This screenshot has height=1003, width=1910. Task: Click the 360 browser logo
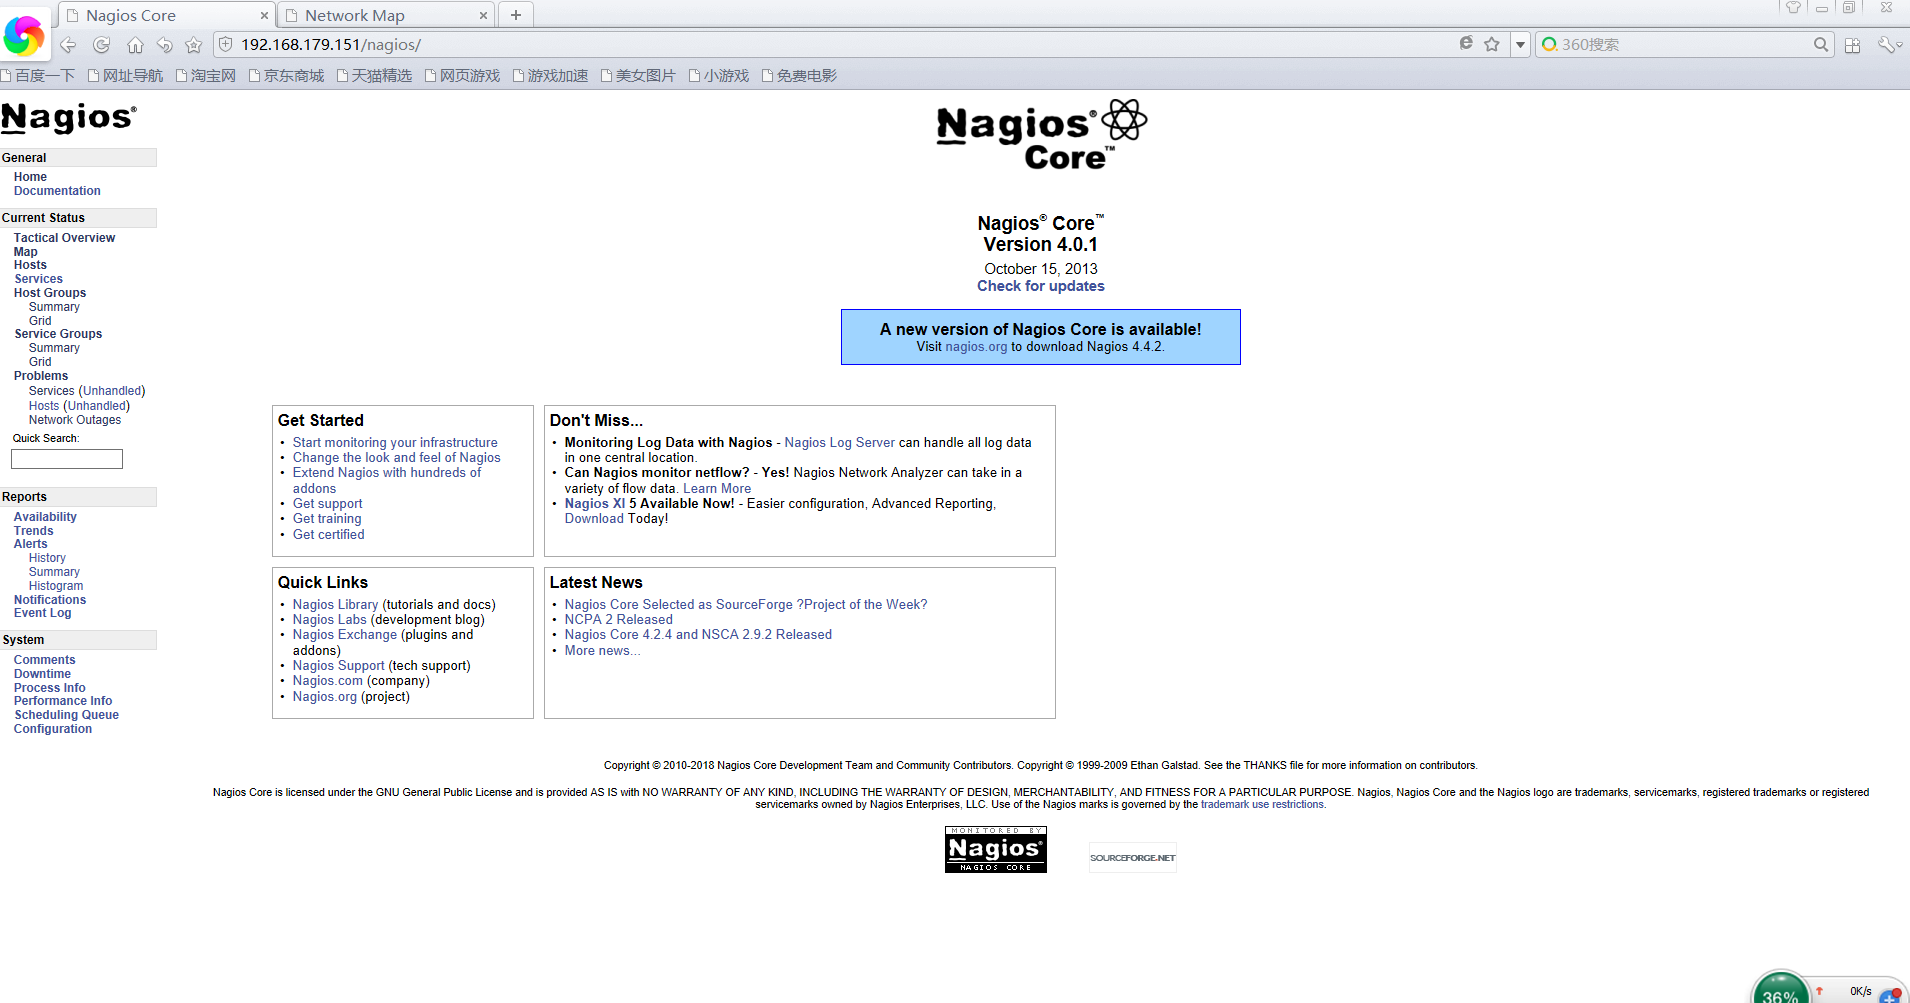click(24, 36)
